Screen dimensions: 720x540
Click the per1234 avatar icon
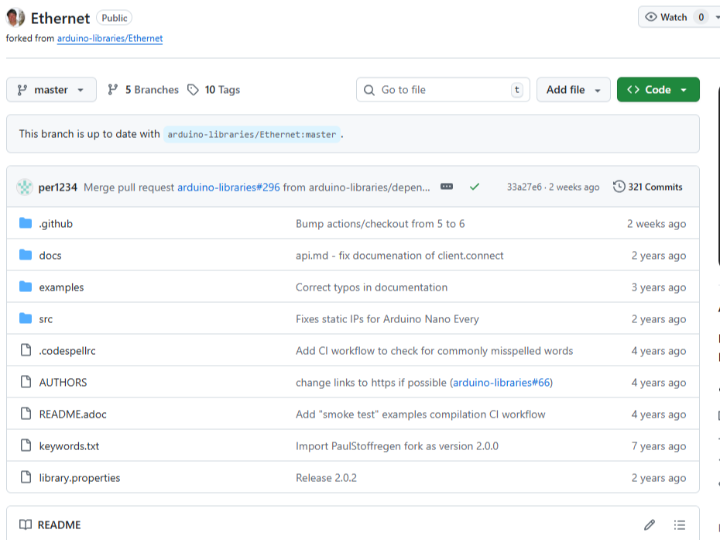coord(24,187)
